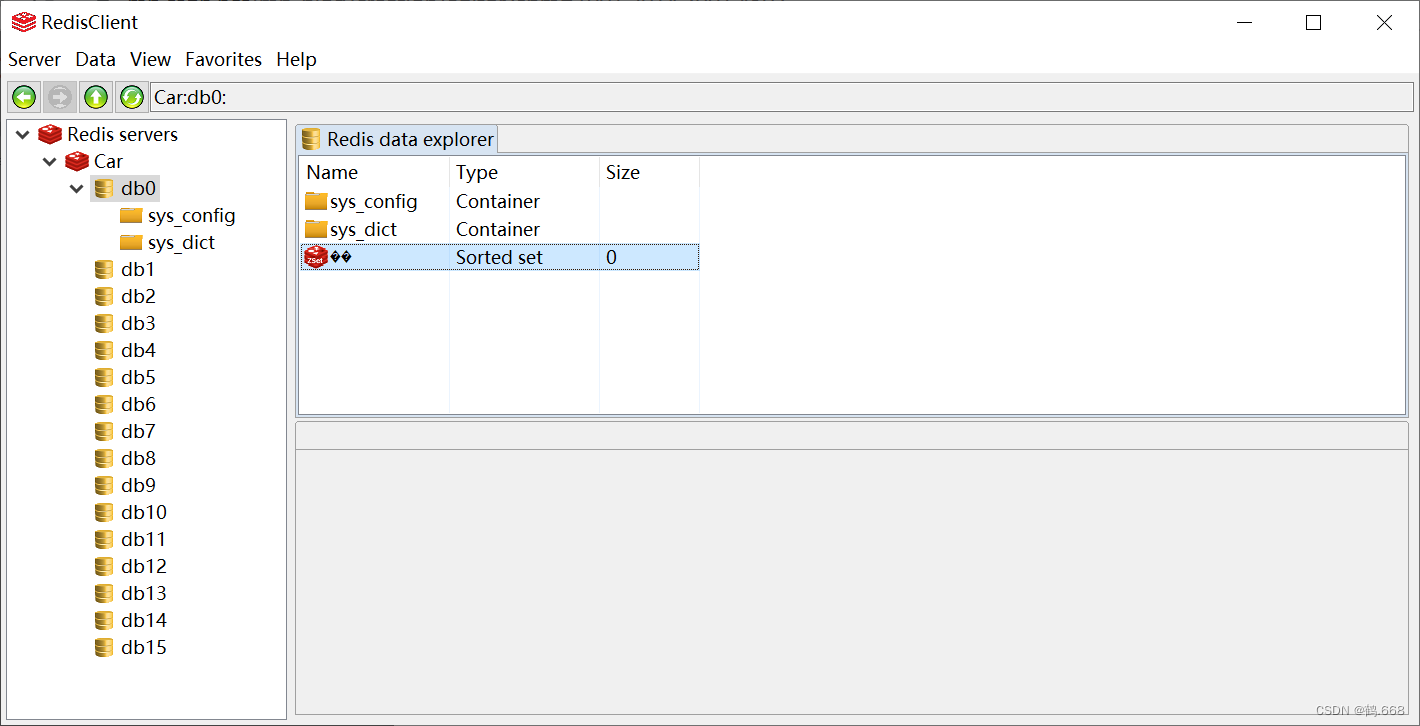1420x726 pixels.
Task: Click the Car:db0: address field
Action: point(781,97)
